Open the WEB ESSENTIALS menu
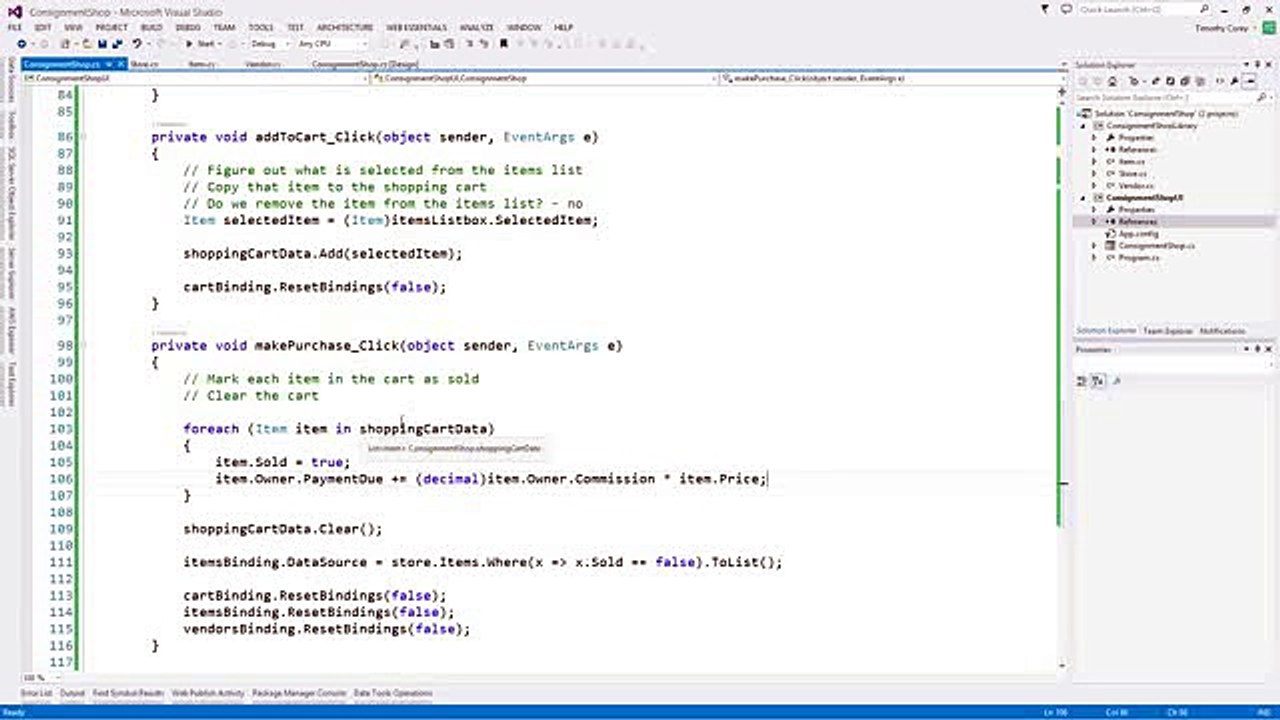Image resolution: width=1280 pixels, height=720 pixels. pyautogui.click(x=417, y=28)
